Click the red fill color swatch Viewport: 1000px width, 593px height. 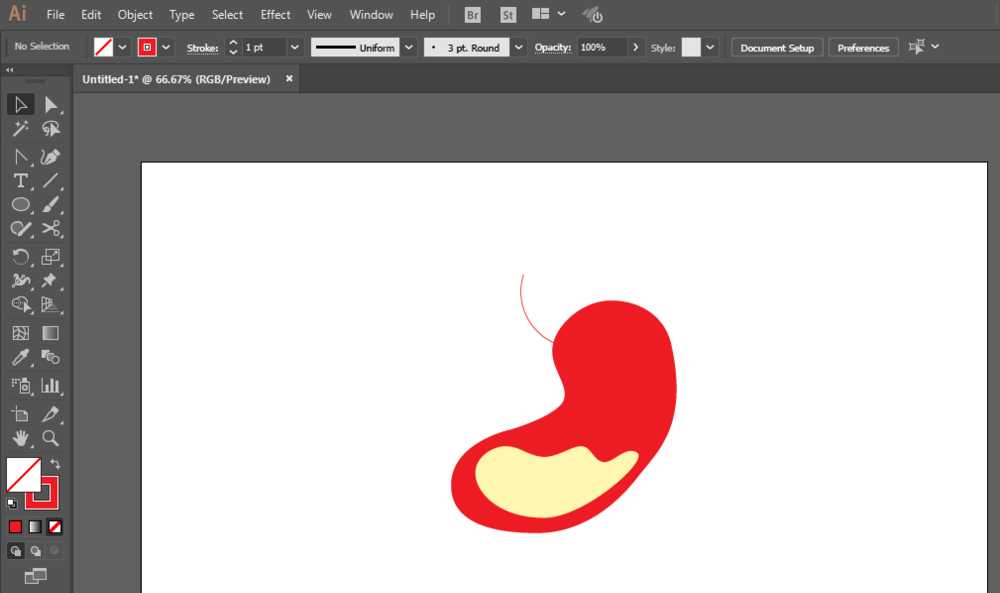(x=15, y=527)
